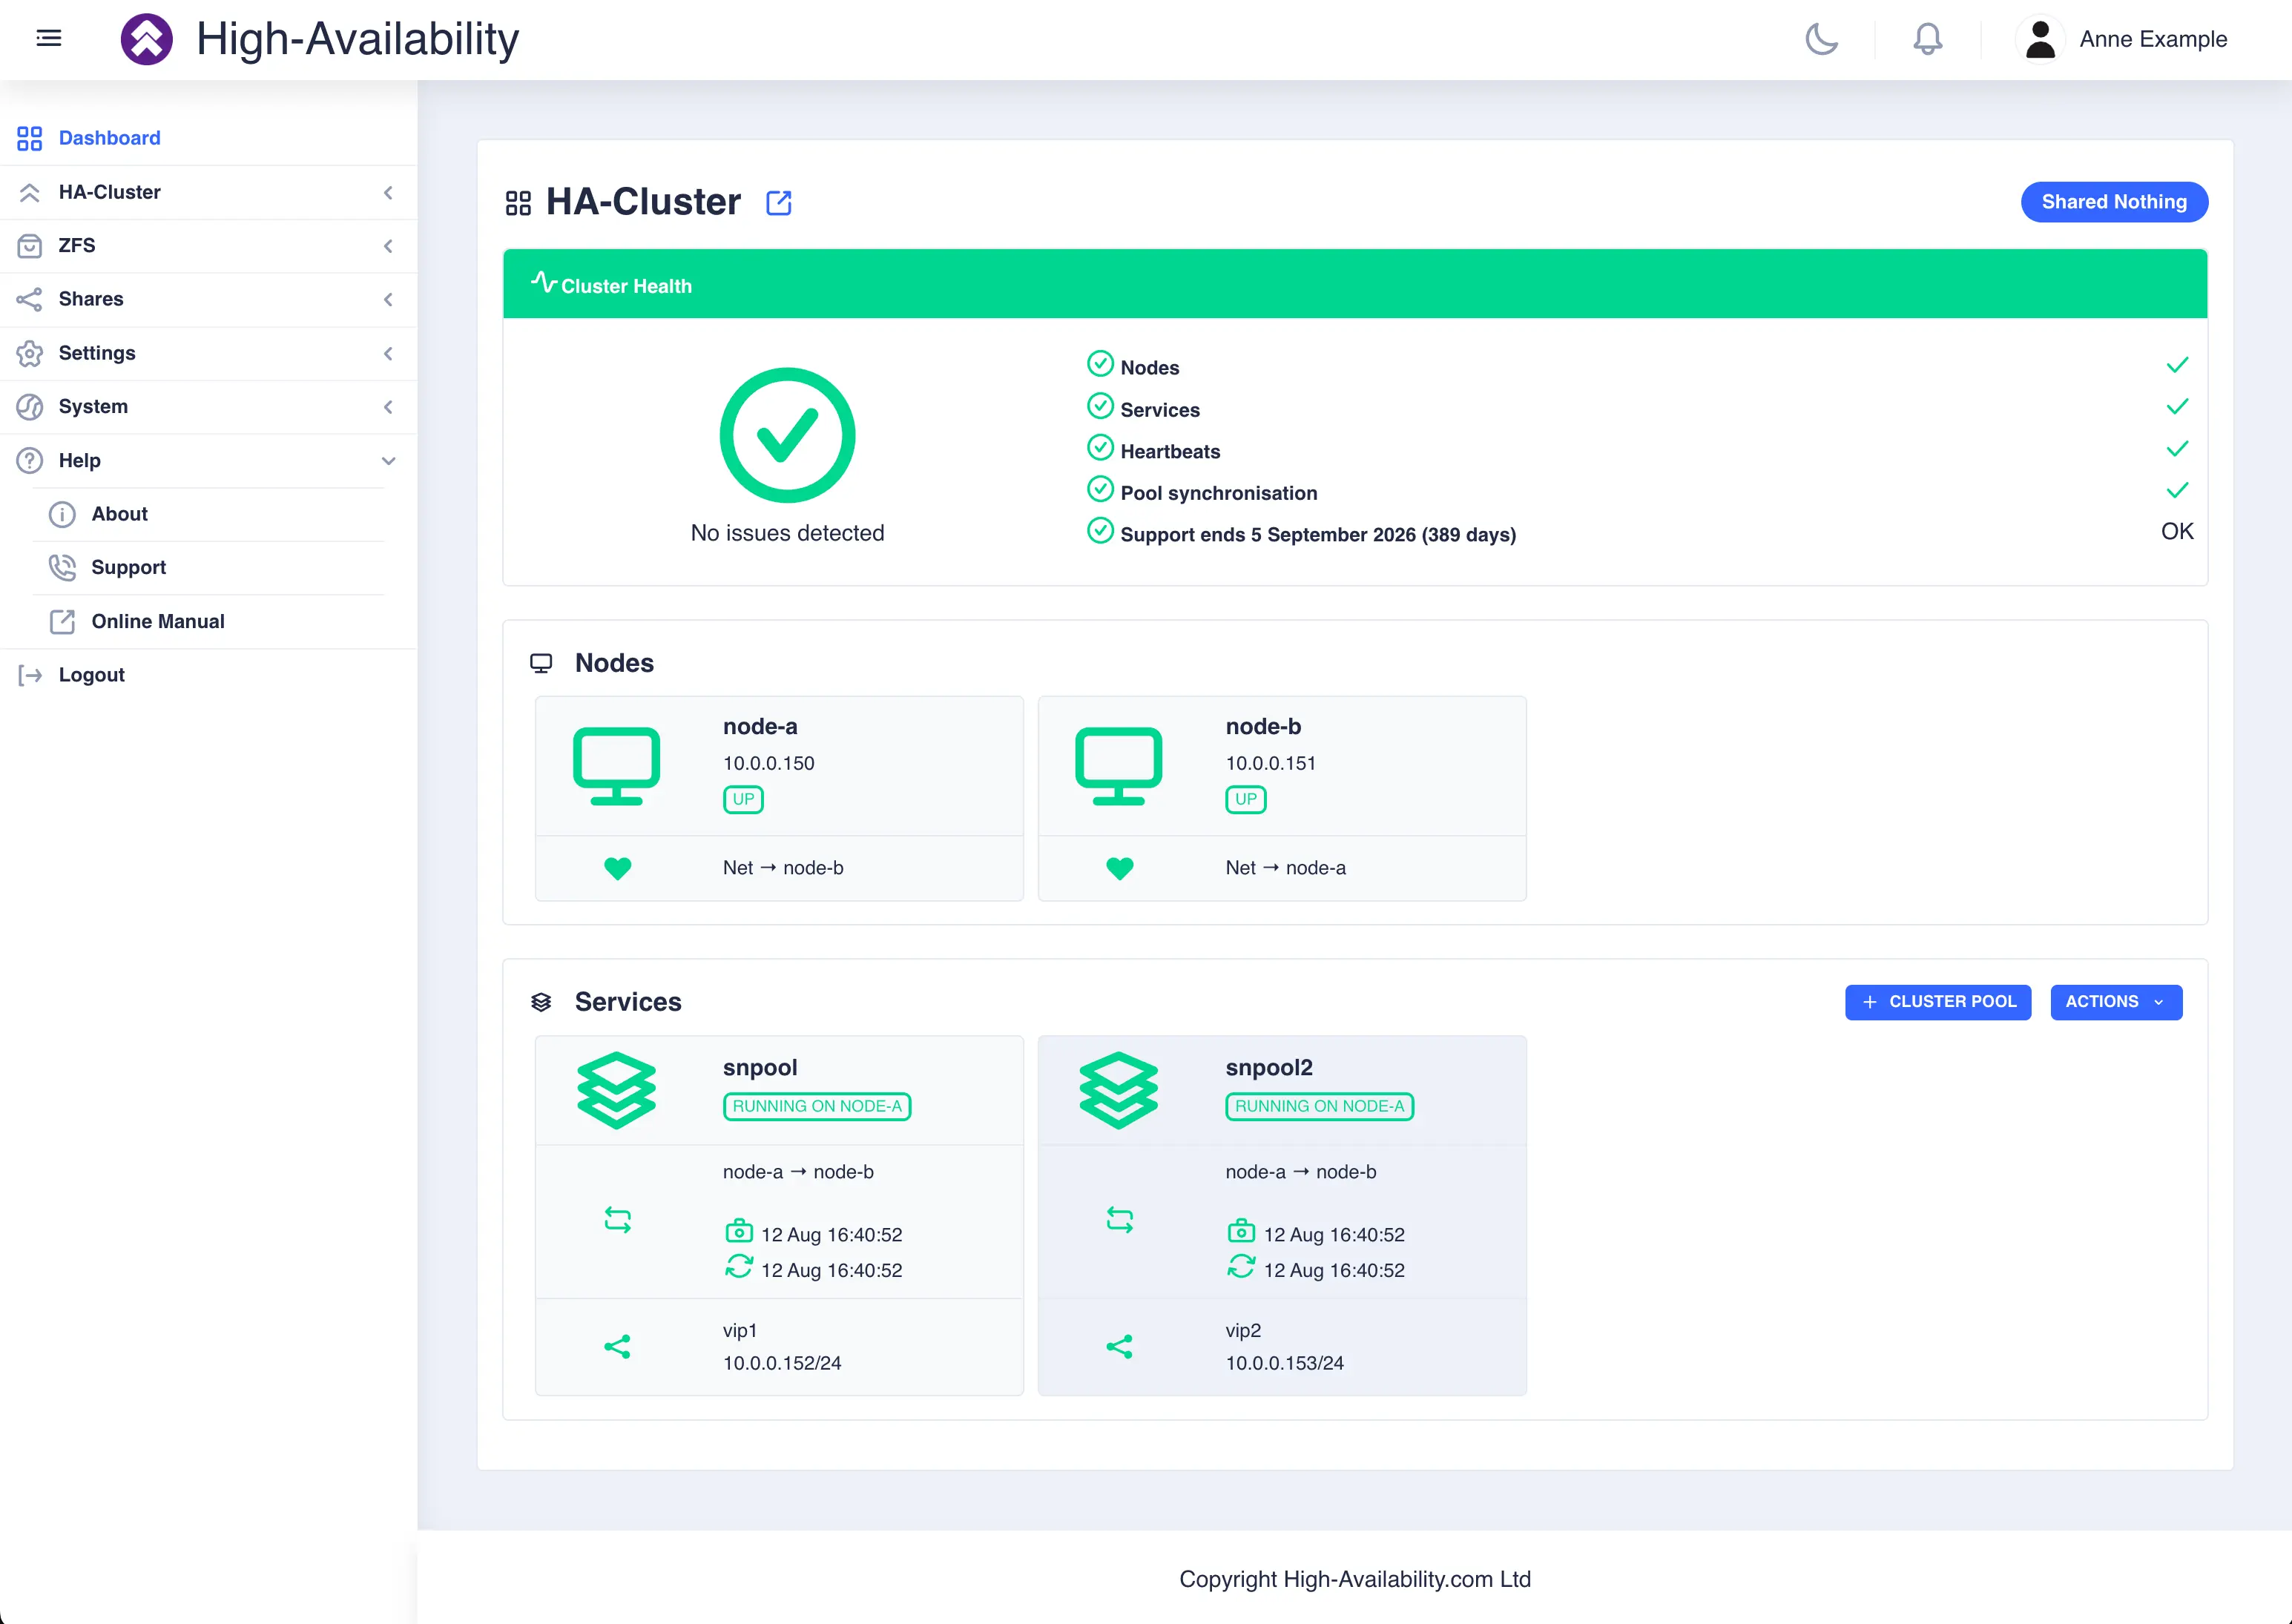The image size is (2292, 1624).
Task: Open the ACTIONS dropdown
Action: (2116, 1001)
